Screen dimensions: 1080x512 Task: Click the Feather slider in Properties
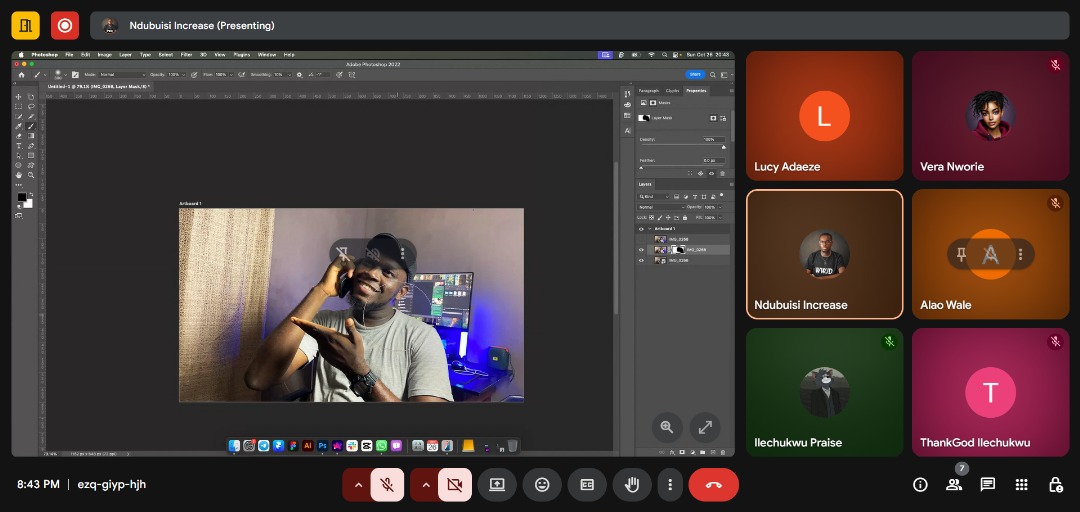(683, 167)
